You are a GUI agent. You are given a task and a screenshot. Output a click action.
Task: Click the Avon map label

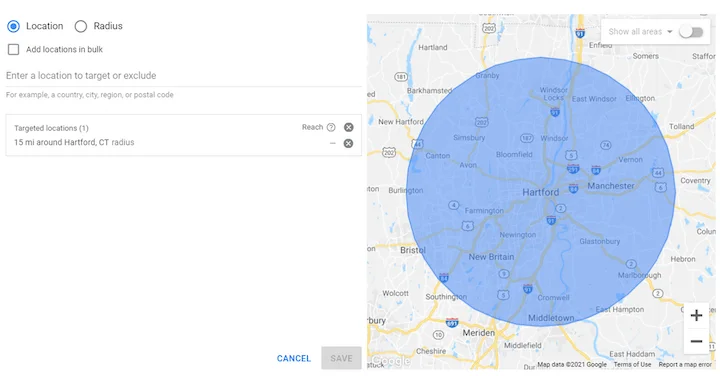(468, 165)
